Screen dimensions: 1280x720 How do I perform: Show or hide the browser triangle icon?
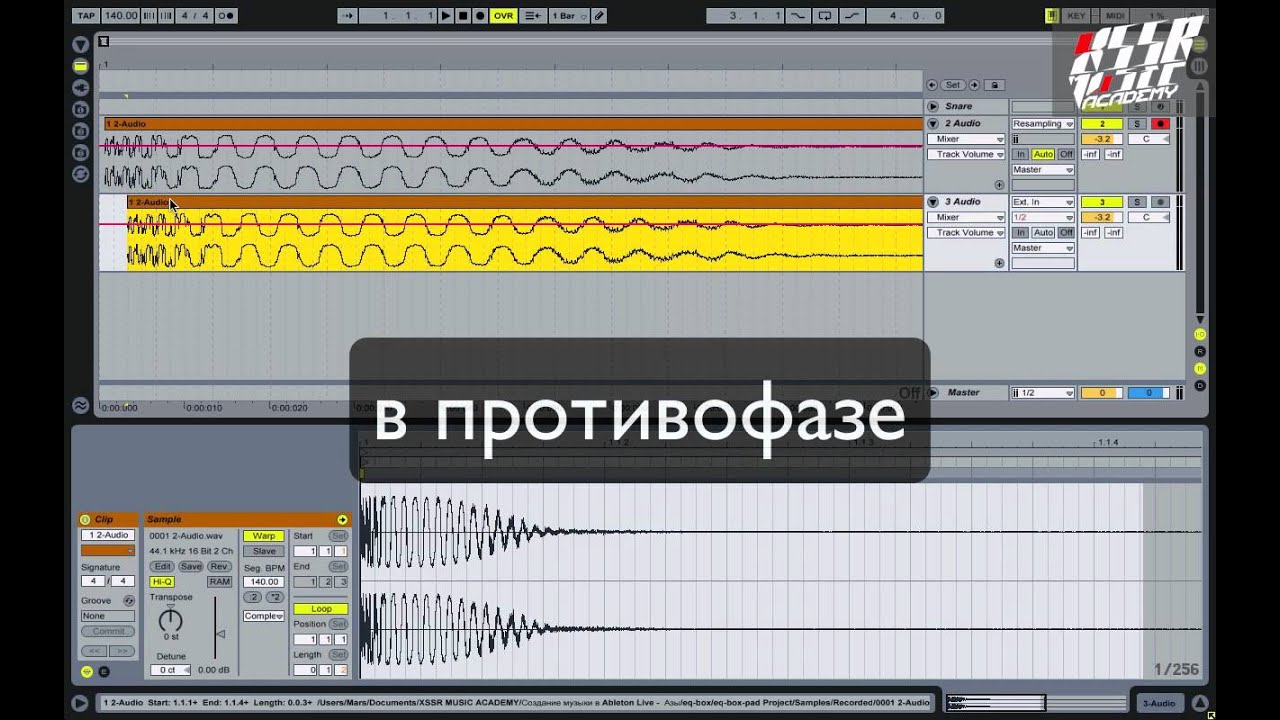(80, 45)
